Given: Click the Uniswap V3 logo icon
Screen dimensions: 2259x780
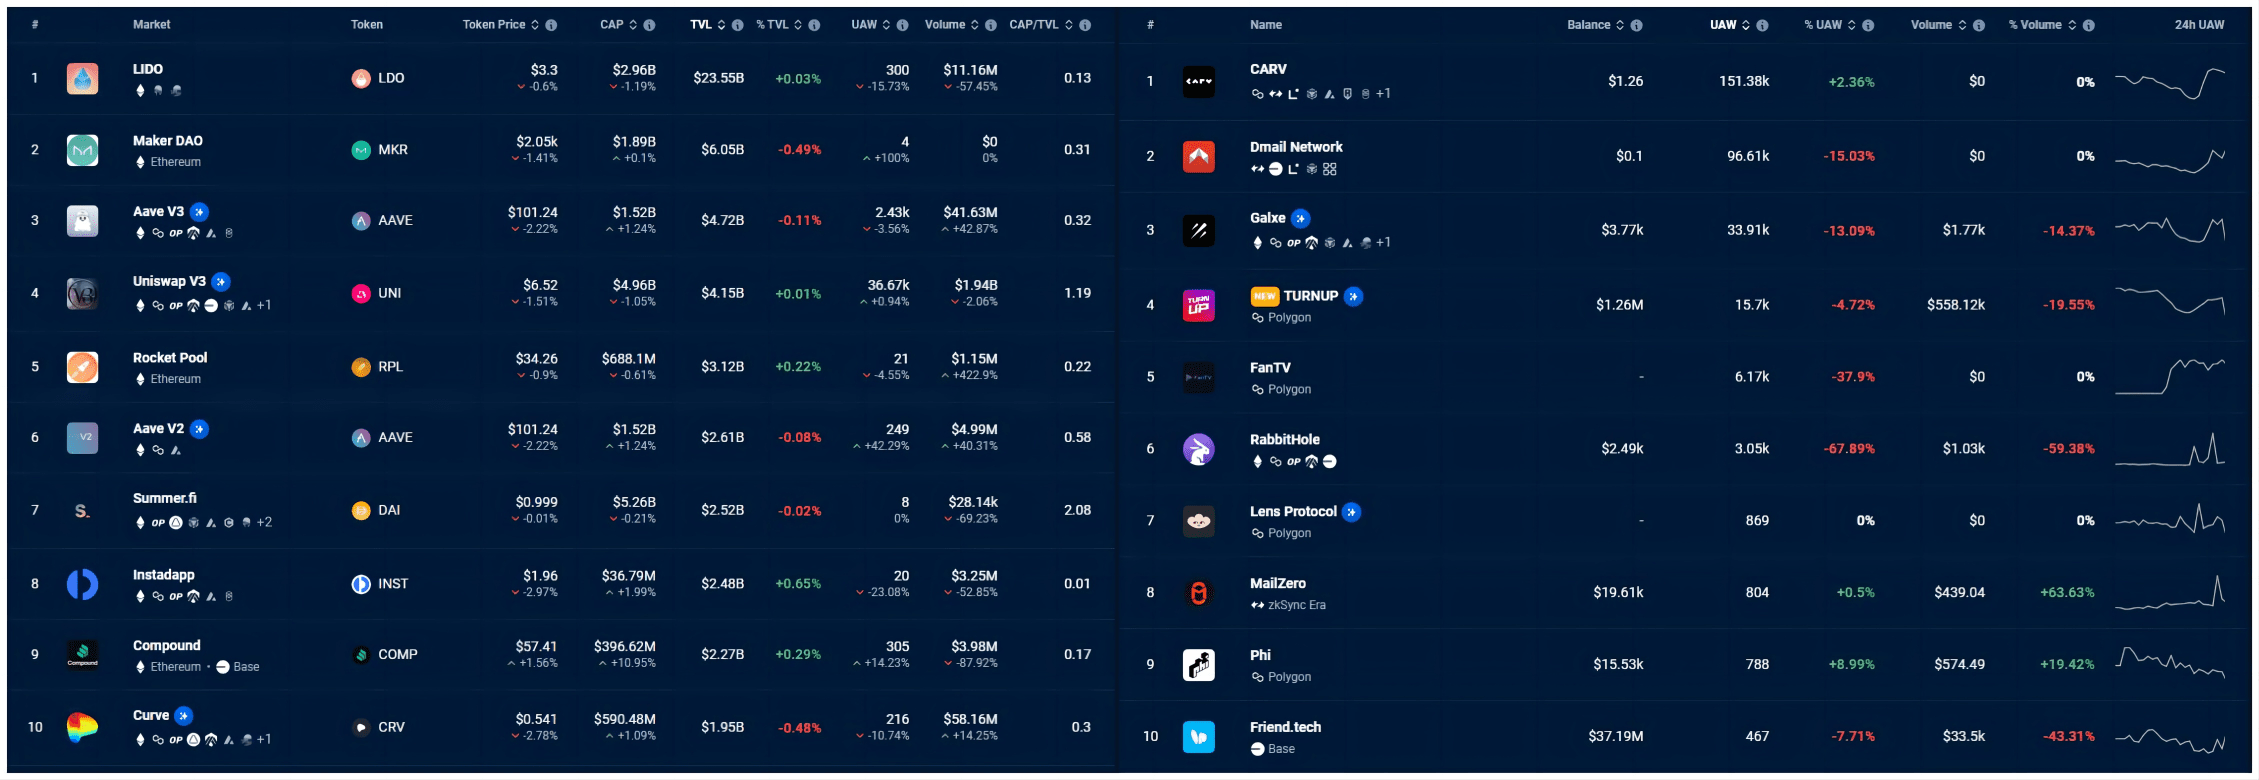Looking at the screenshot, I should pyautogui.click(x=82, y=293).
